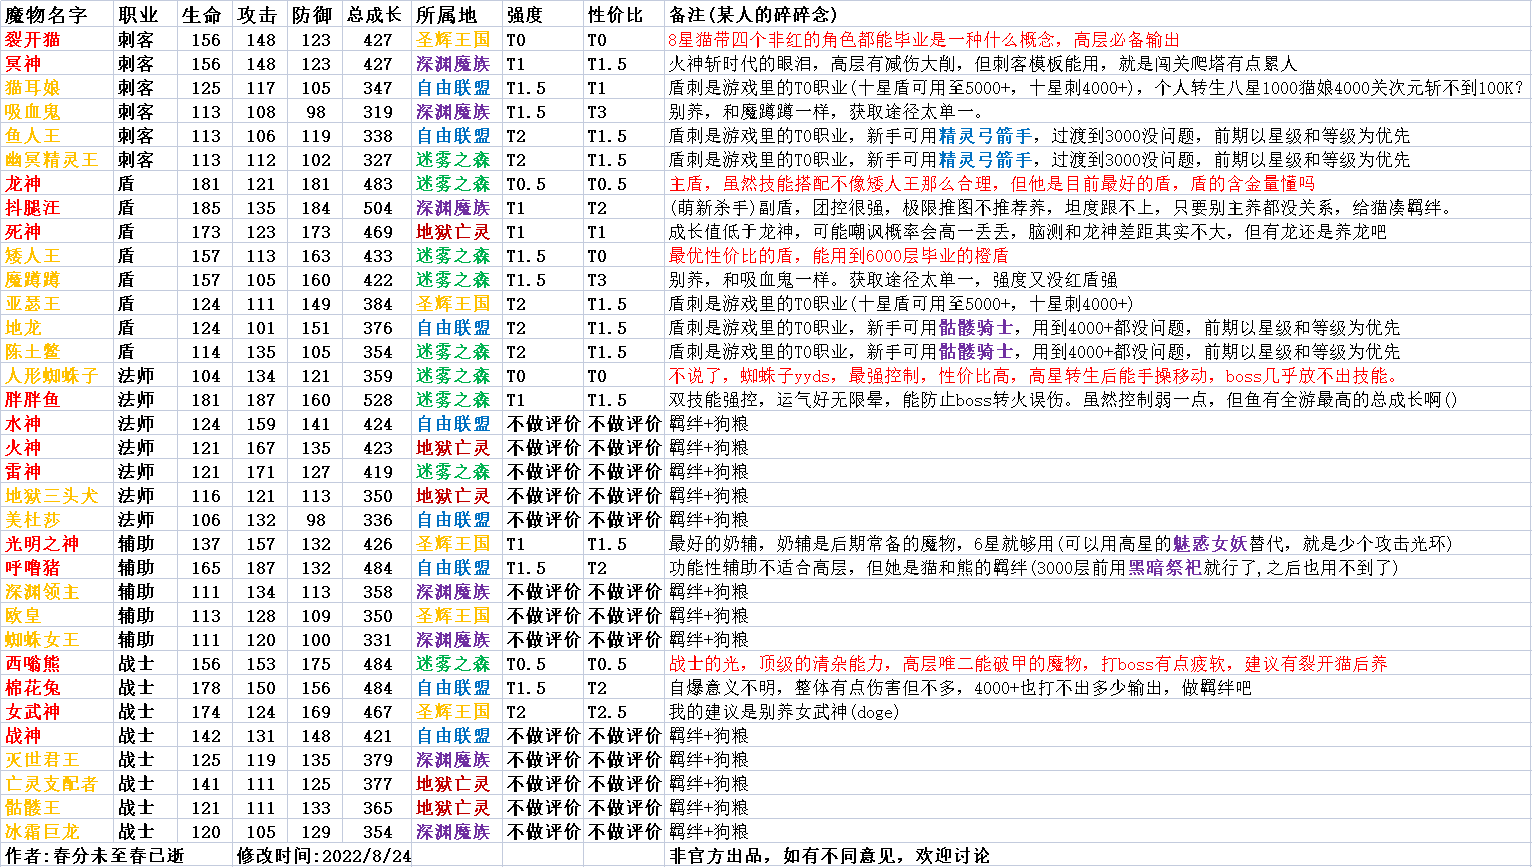Select the 雷神 name cell
1534x867 pixels.
pyautogui.click(x=23, y=472)
